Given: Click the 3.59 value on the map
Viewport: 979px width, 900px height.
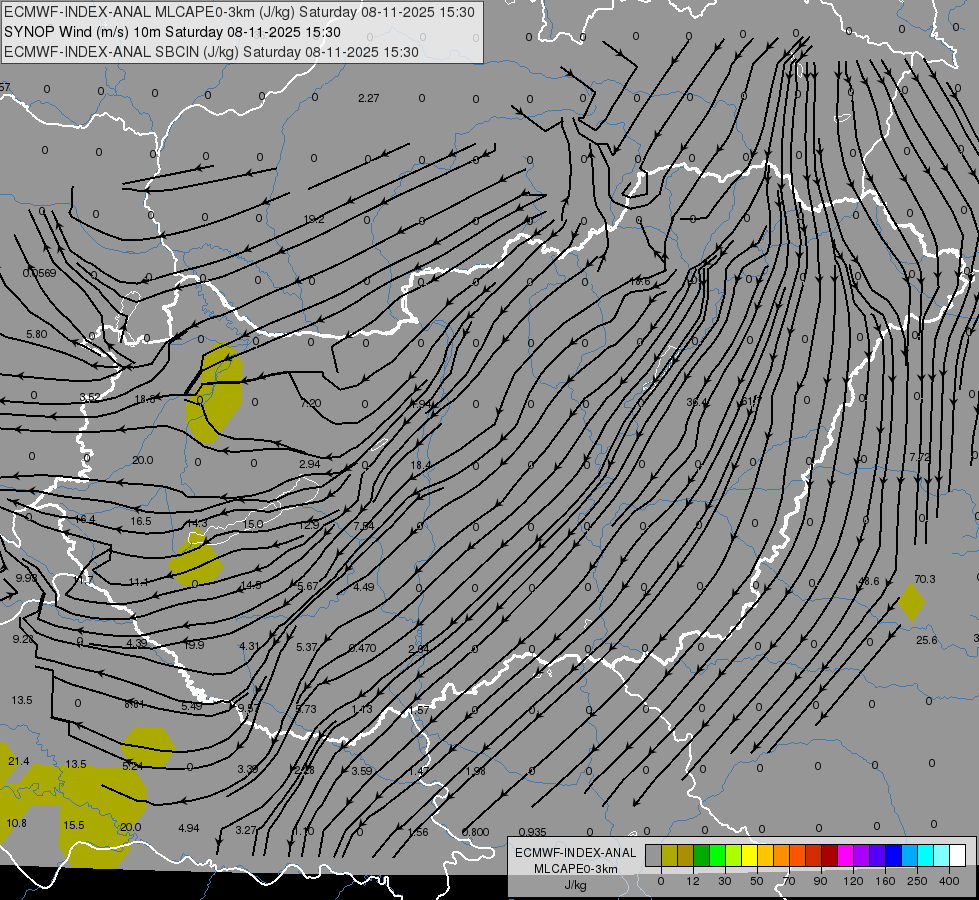Looking at the screenshot, I should [362, 771].
